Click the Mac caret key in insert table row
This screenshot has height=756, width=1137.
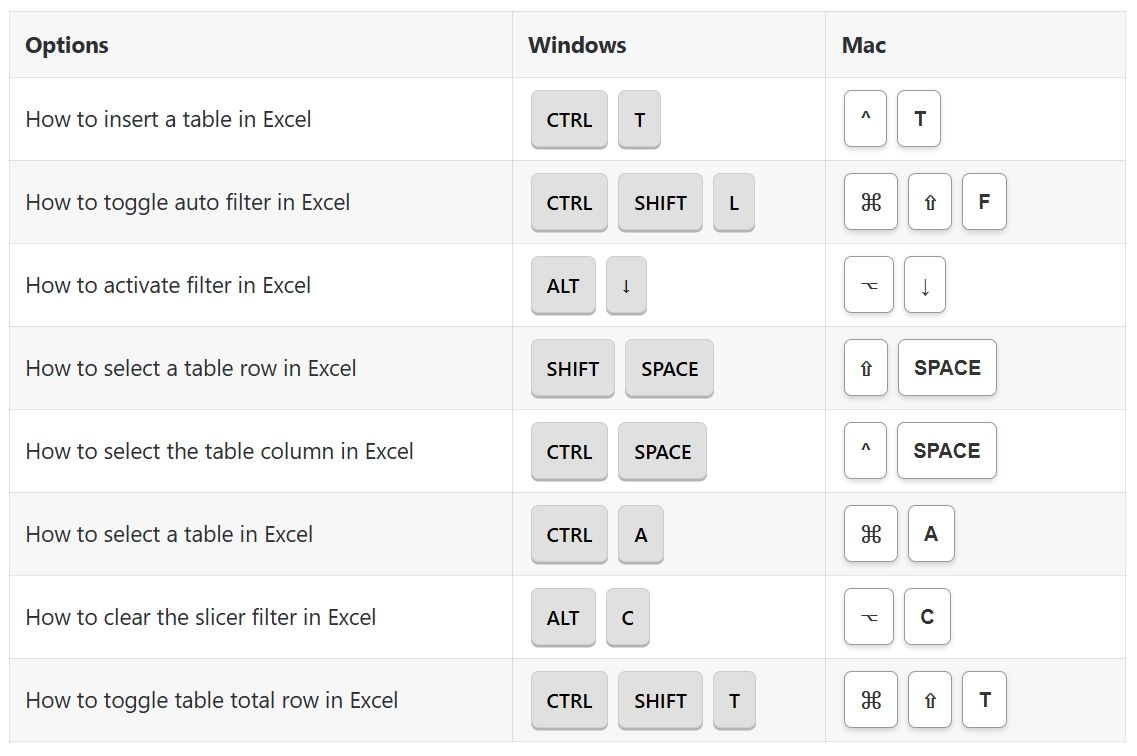(x=865, y=119)
